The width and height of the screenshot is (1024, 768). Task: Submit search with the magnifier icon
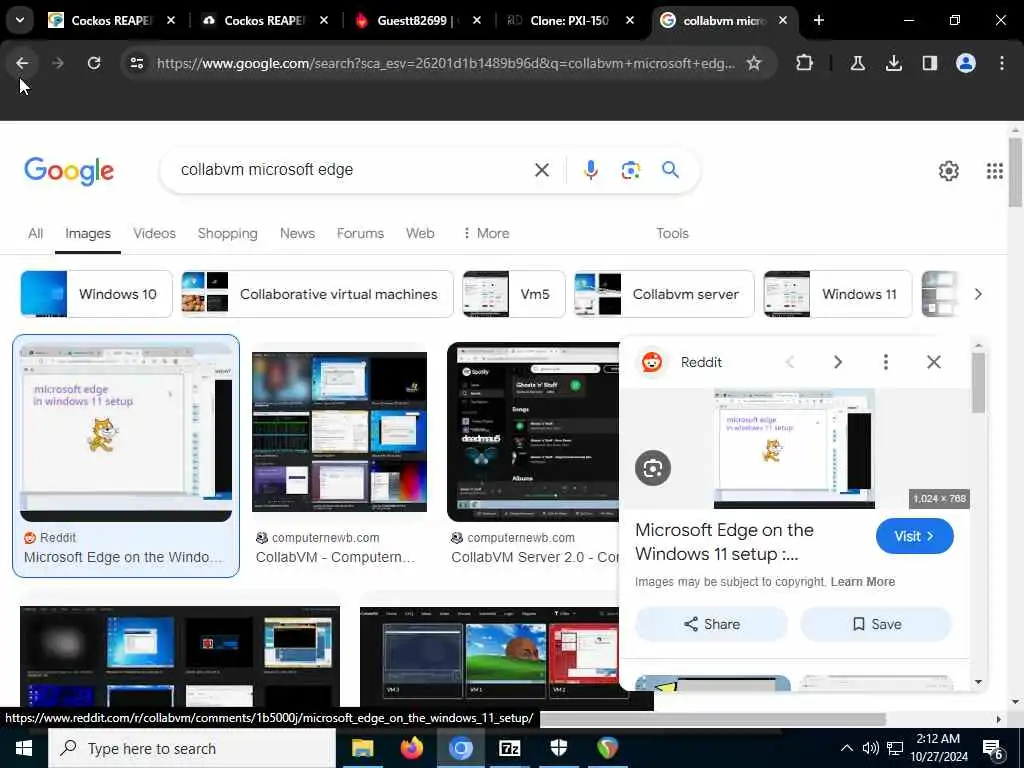pyautogui.click(x=670, y=170)
